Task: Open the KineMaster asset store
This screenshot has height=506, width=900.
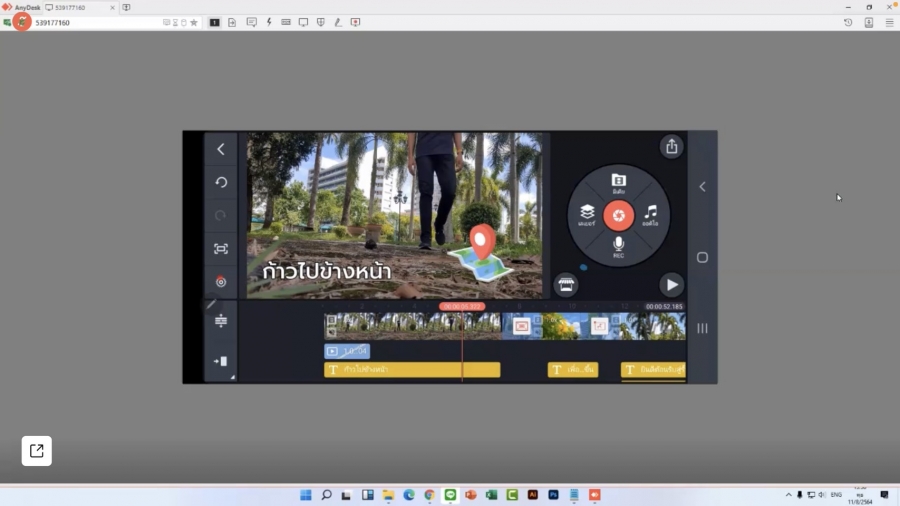Action: coord(566,284)
